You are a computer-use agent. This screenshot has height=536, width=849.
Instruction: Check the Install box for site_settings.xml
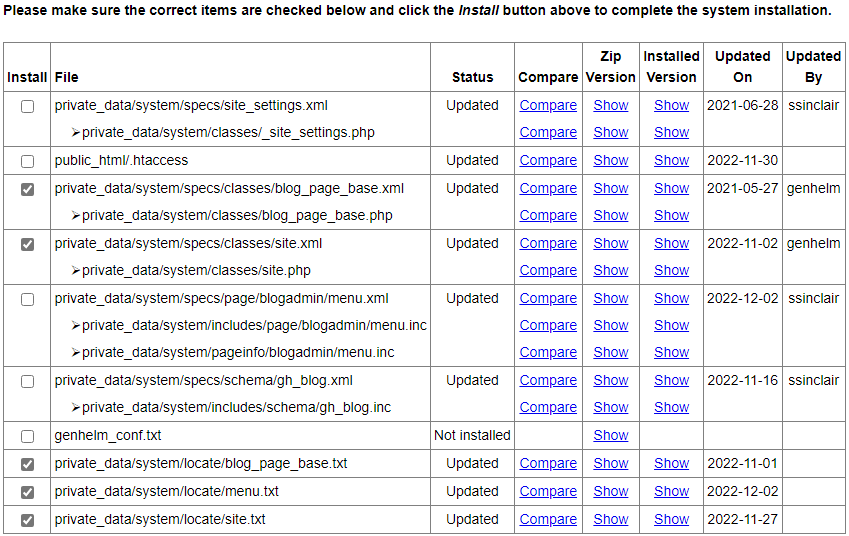tap(27, 106)
